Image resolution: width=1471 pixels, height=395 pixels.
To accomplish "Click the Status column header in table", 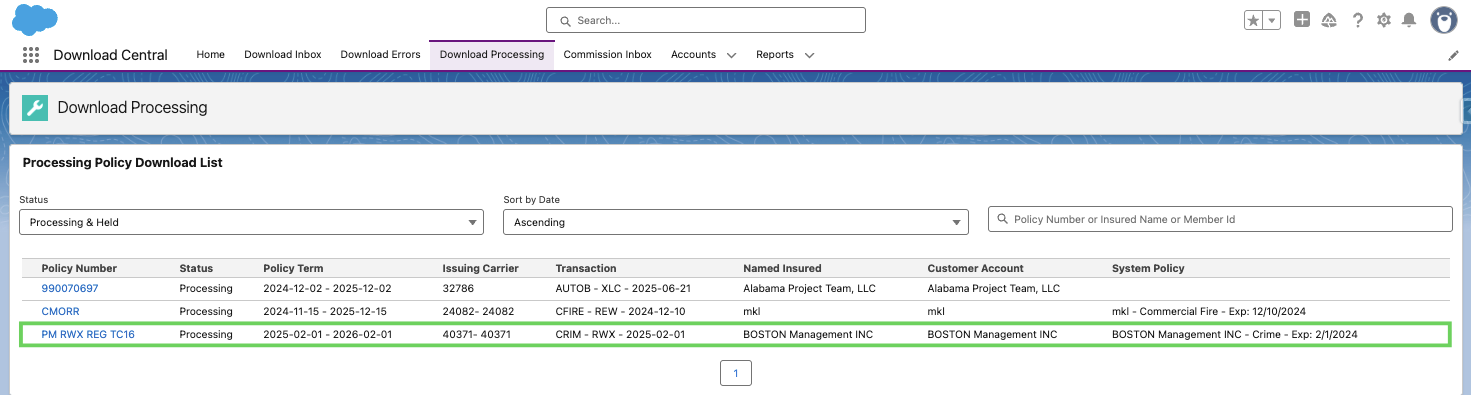I will click(x=196, y=268).
